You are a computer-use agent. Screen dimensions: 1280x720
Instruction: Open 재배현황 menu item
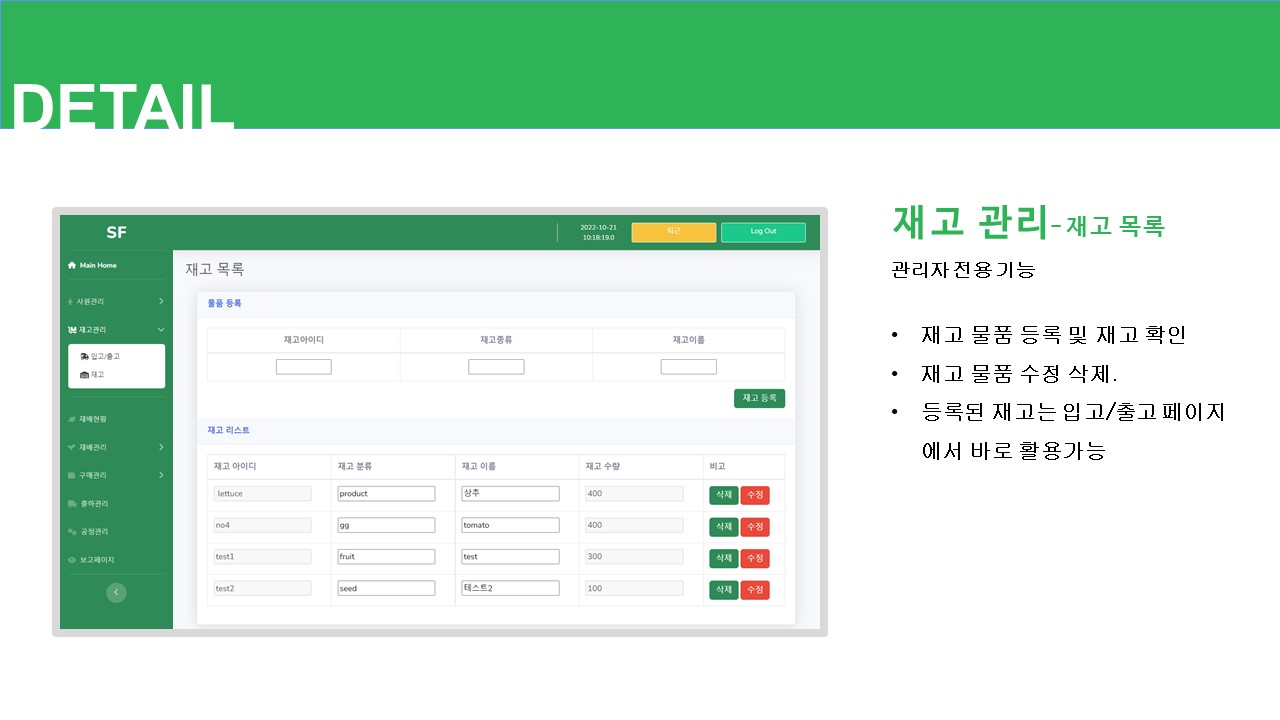point(87,419)
